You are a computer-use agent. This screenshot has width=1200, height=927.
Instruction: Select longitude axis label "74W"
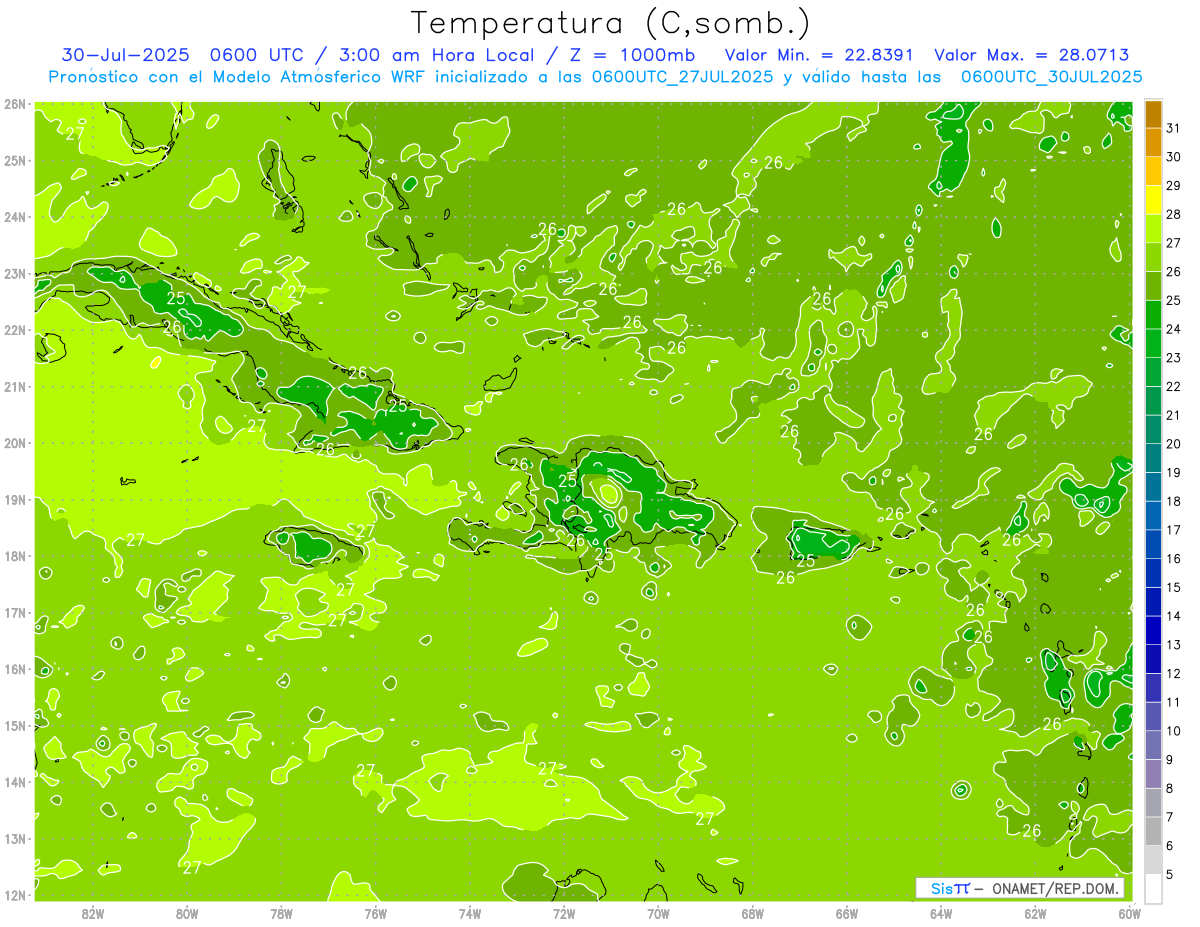(x=470, y=914)
